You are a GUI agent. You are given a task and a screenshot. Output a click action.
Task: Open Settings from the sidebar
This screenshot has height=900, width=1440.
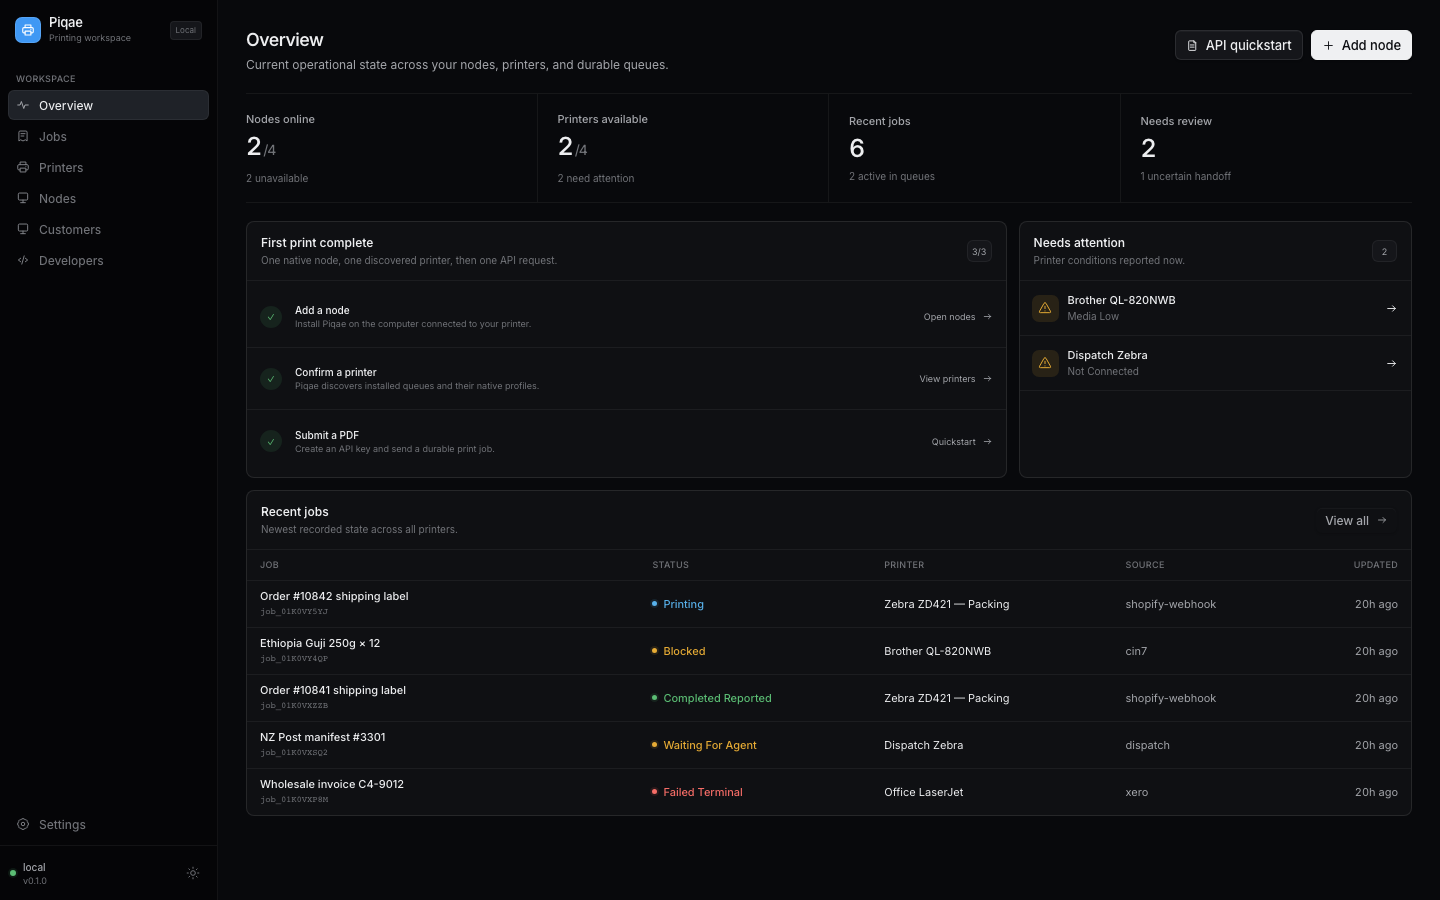click(108, 824)
